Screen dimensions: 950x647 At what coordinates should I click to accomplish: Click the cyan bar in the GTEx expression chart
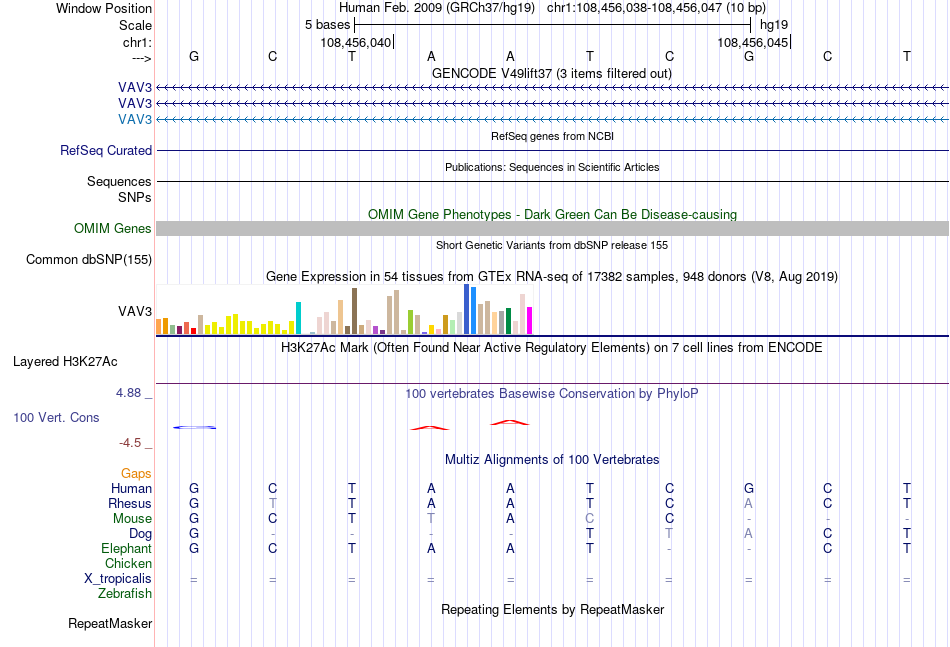click(x=298, y=318)
